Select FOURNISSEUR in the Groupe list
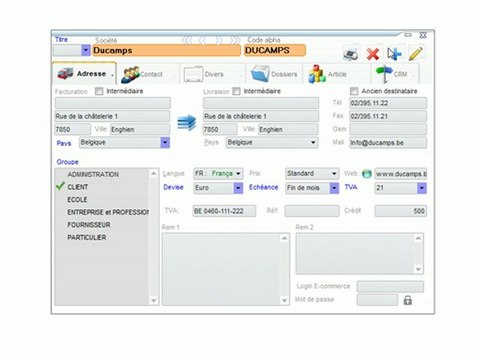This screenshot has height=360, width=480. coord(89,225)
